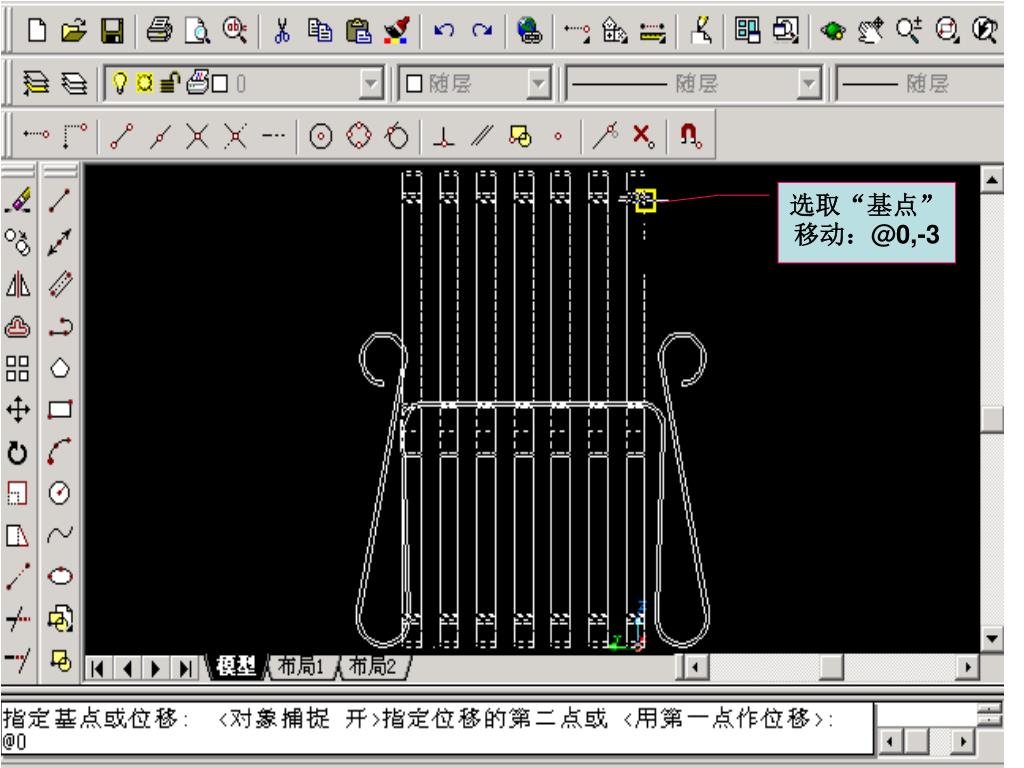
Task: Select the Rotate tool
Action: (18, 453)
